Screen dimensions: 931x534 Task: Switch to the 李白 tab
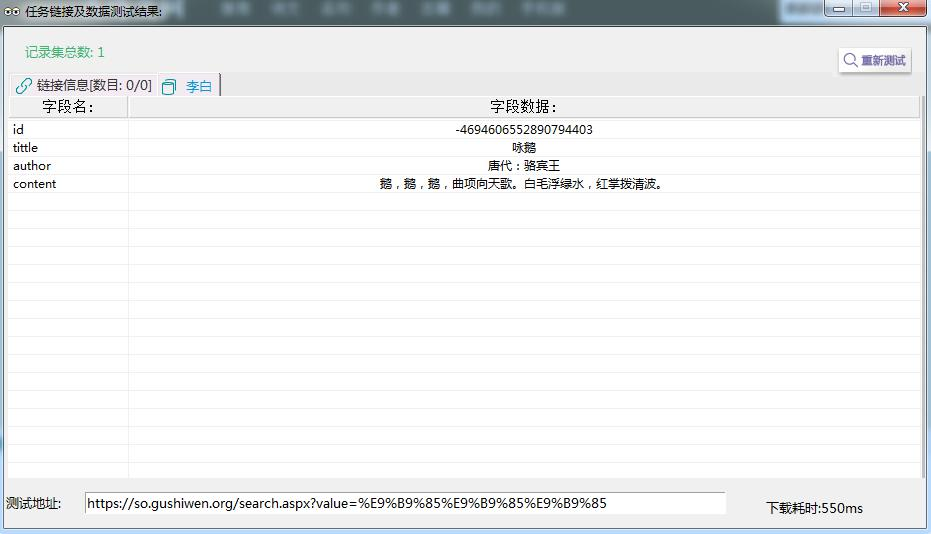189,86
